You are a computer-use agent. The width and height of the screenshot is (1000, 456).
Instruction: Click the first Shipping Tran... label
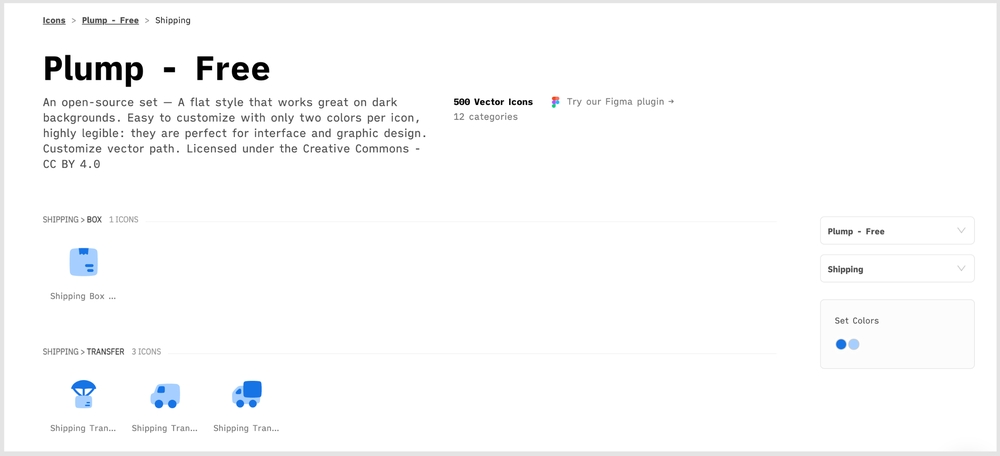click(x=84, y=429)
